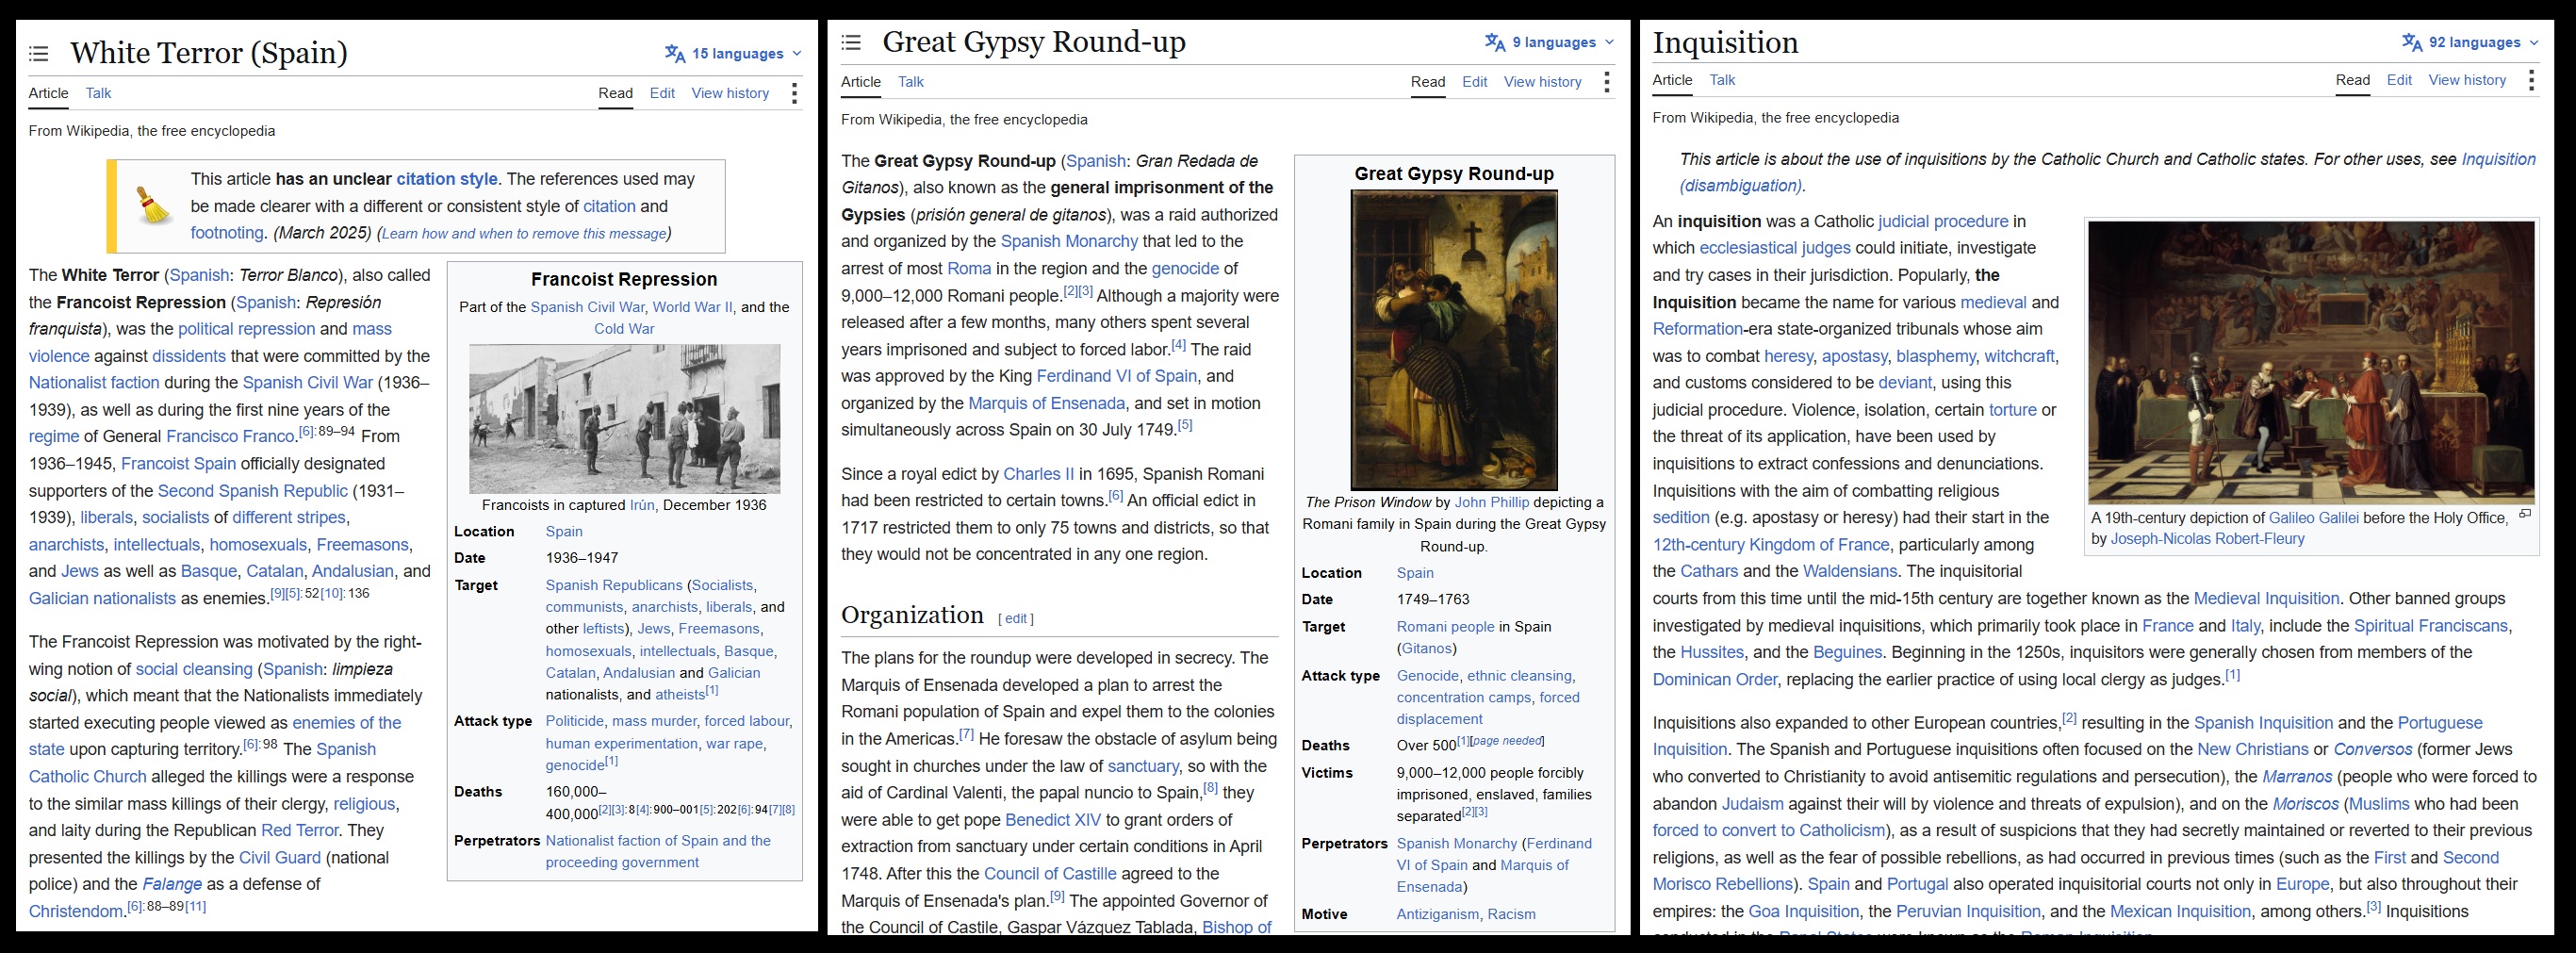Follow the 'Joseph-Nicolas Robert-Fleury' link

coord(2208,539)
